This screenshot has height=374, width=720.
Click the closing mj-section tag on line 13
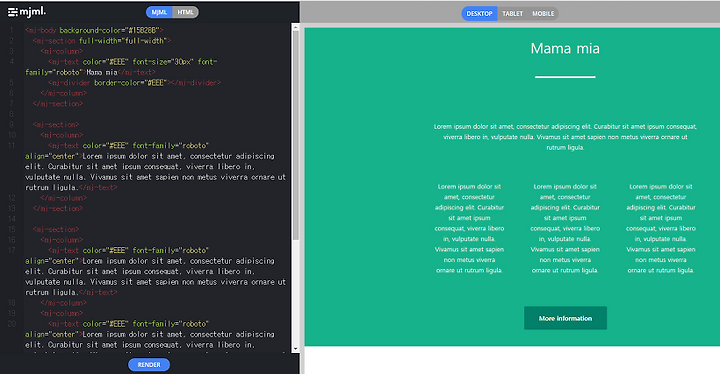pos(58,209)
